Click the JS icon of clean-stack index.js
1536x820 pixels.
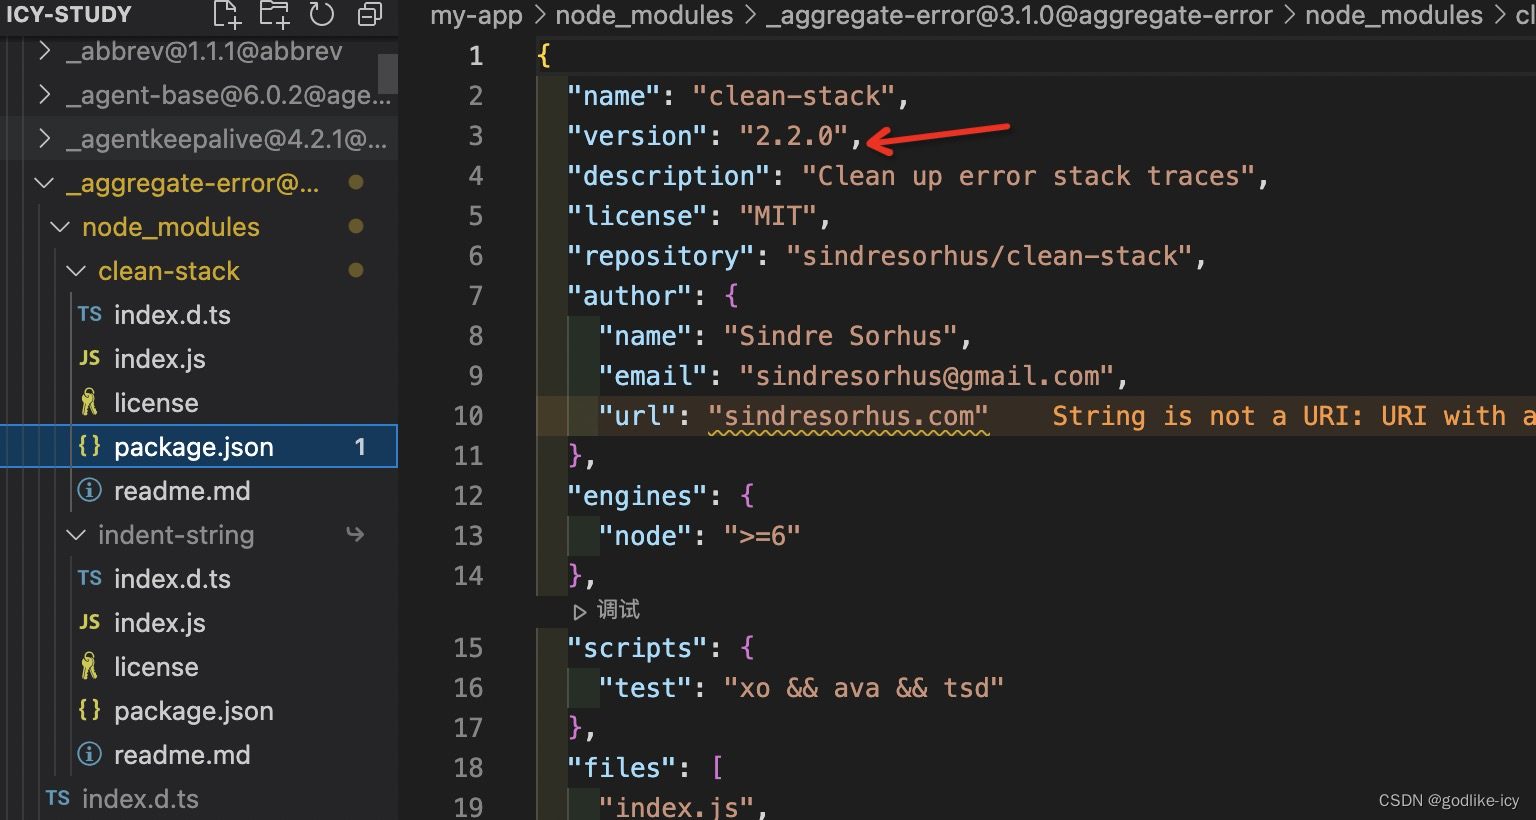click(x=90, y=358)
